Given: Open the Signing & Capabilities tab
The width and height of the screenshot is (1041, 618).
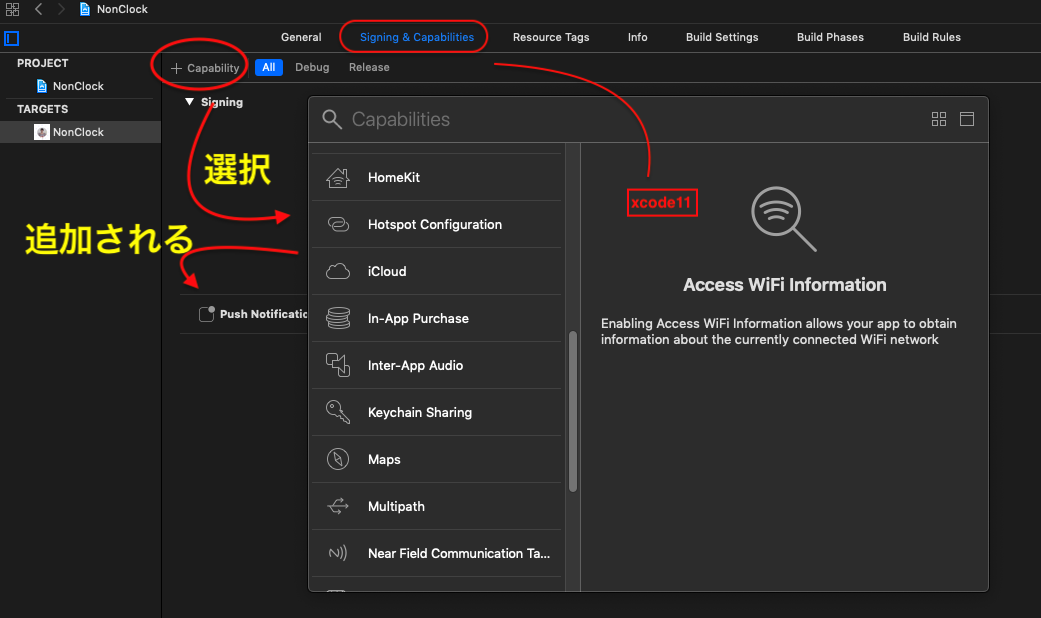Looking at the screenshot, I should (417, 37).
